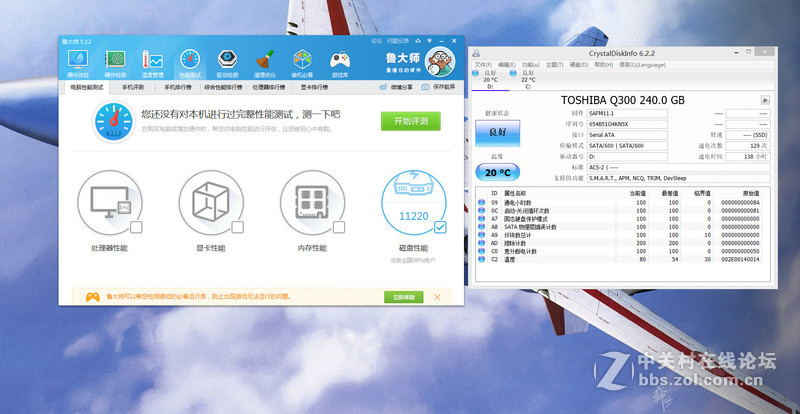Viewport: 800px width, 414px height.
Task: Open the 问题反馈 link in title bar
Action: coord(398,41)
